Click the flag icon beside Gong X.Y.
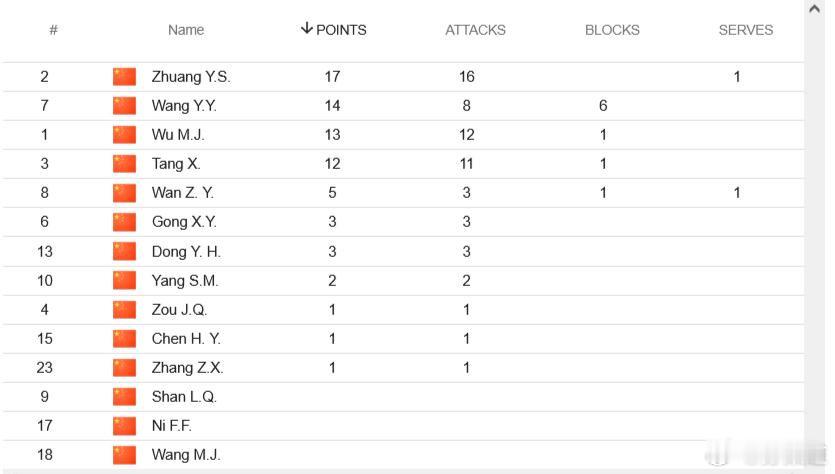Screen dimensions: 835x474 point(124,222)
